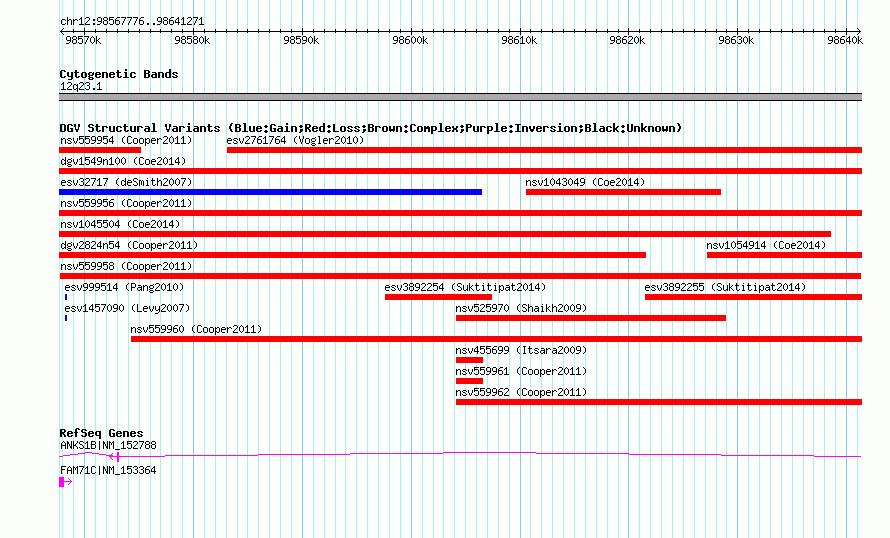The image size is (890, 538).
Task: Open the esv3892255 (Suktitipat2014) label
Action: 725,287
